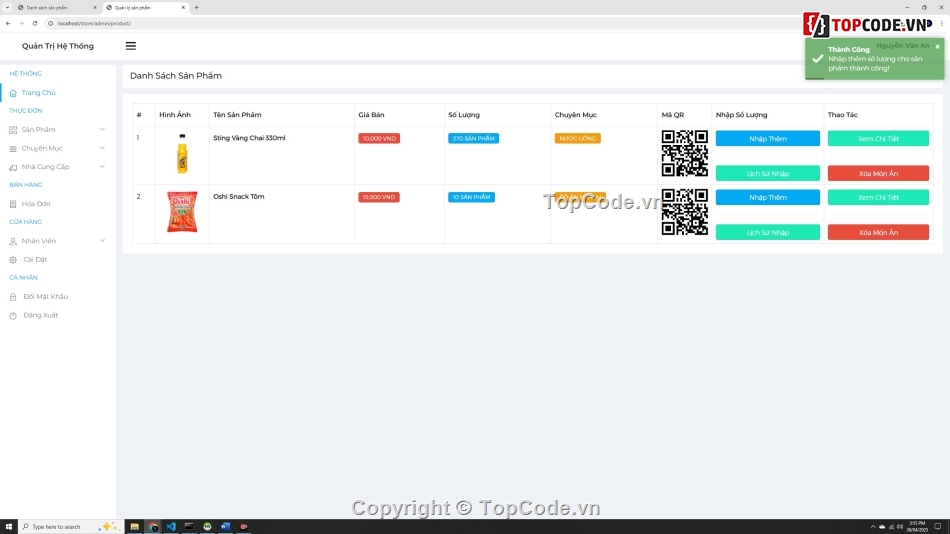Open the terminal icon in taskbar
Viewport: 950px width, 534px height.
coord(189,527)
